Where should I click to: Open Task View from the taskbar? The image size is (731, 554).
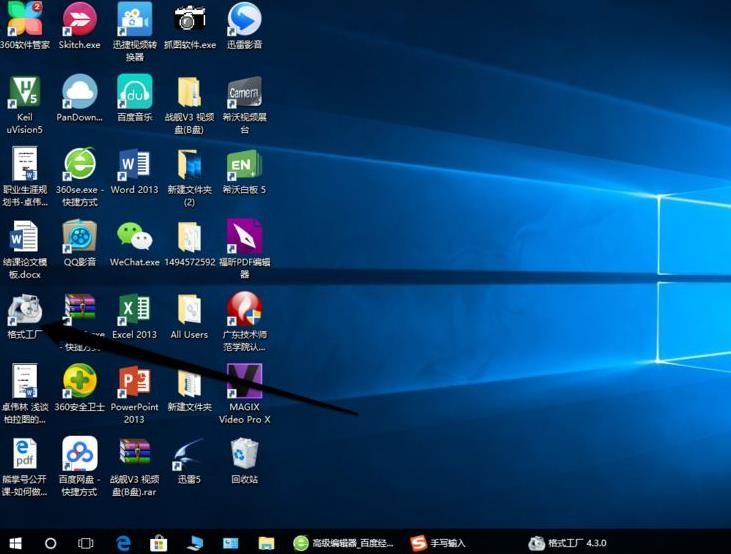click(x=85, y=543)
